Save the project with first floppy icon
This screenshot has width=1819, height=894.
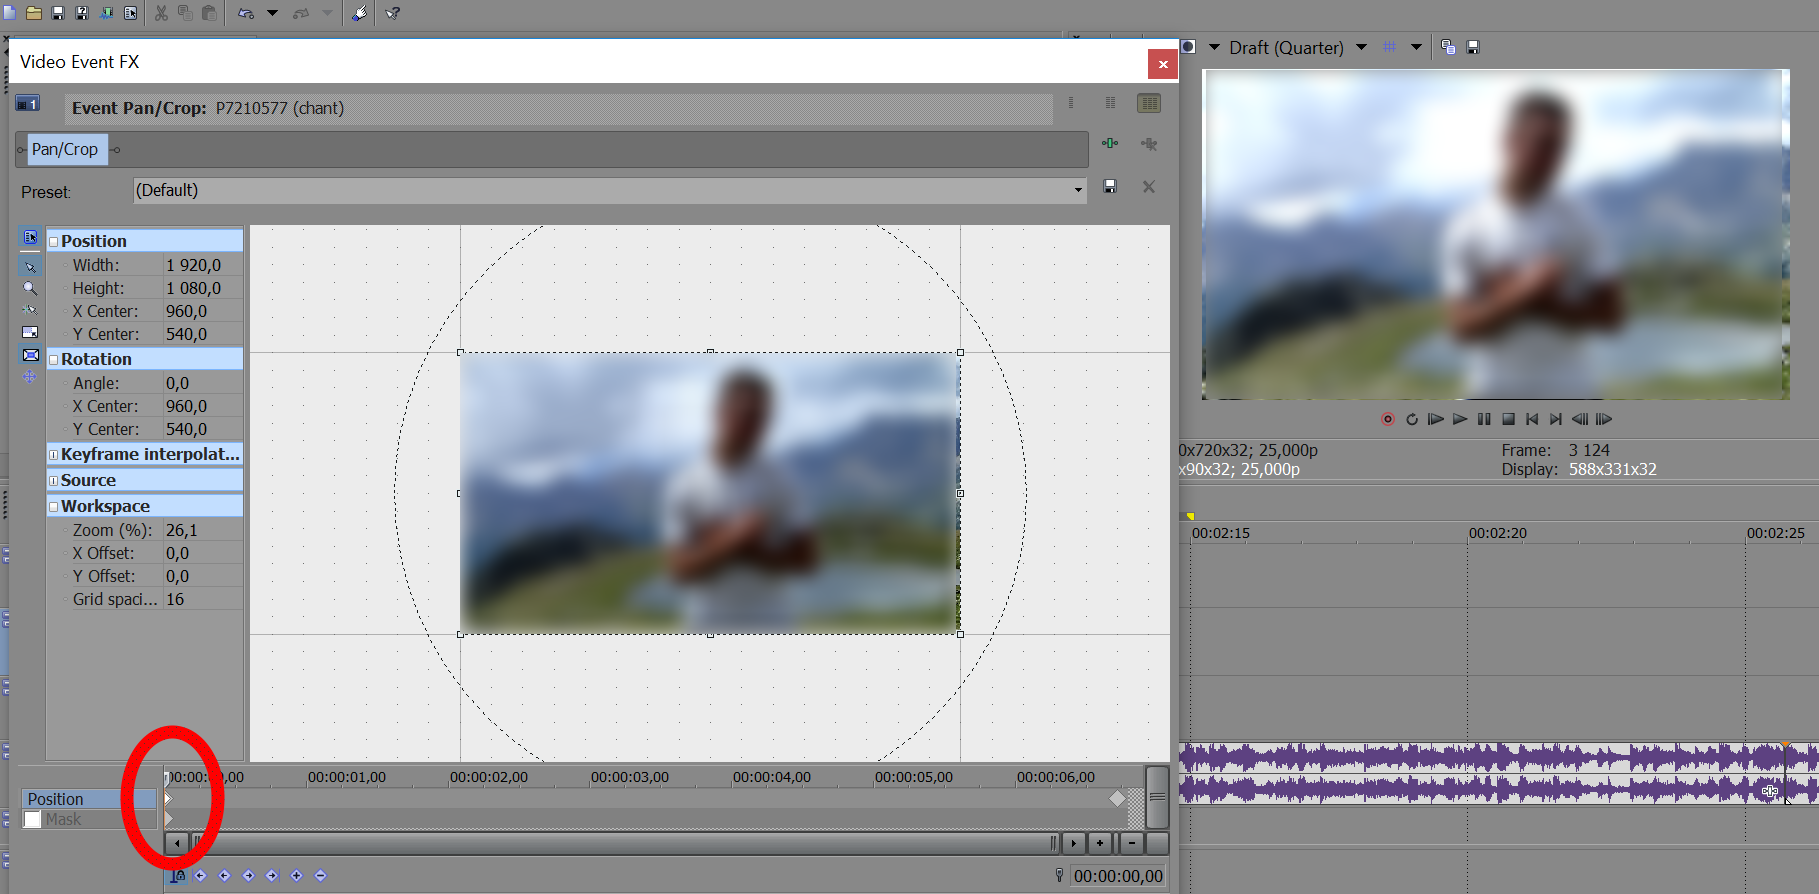point(58,13)
